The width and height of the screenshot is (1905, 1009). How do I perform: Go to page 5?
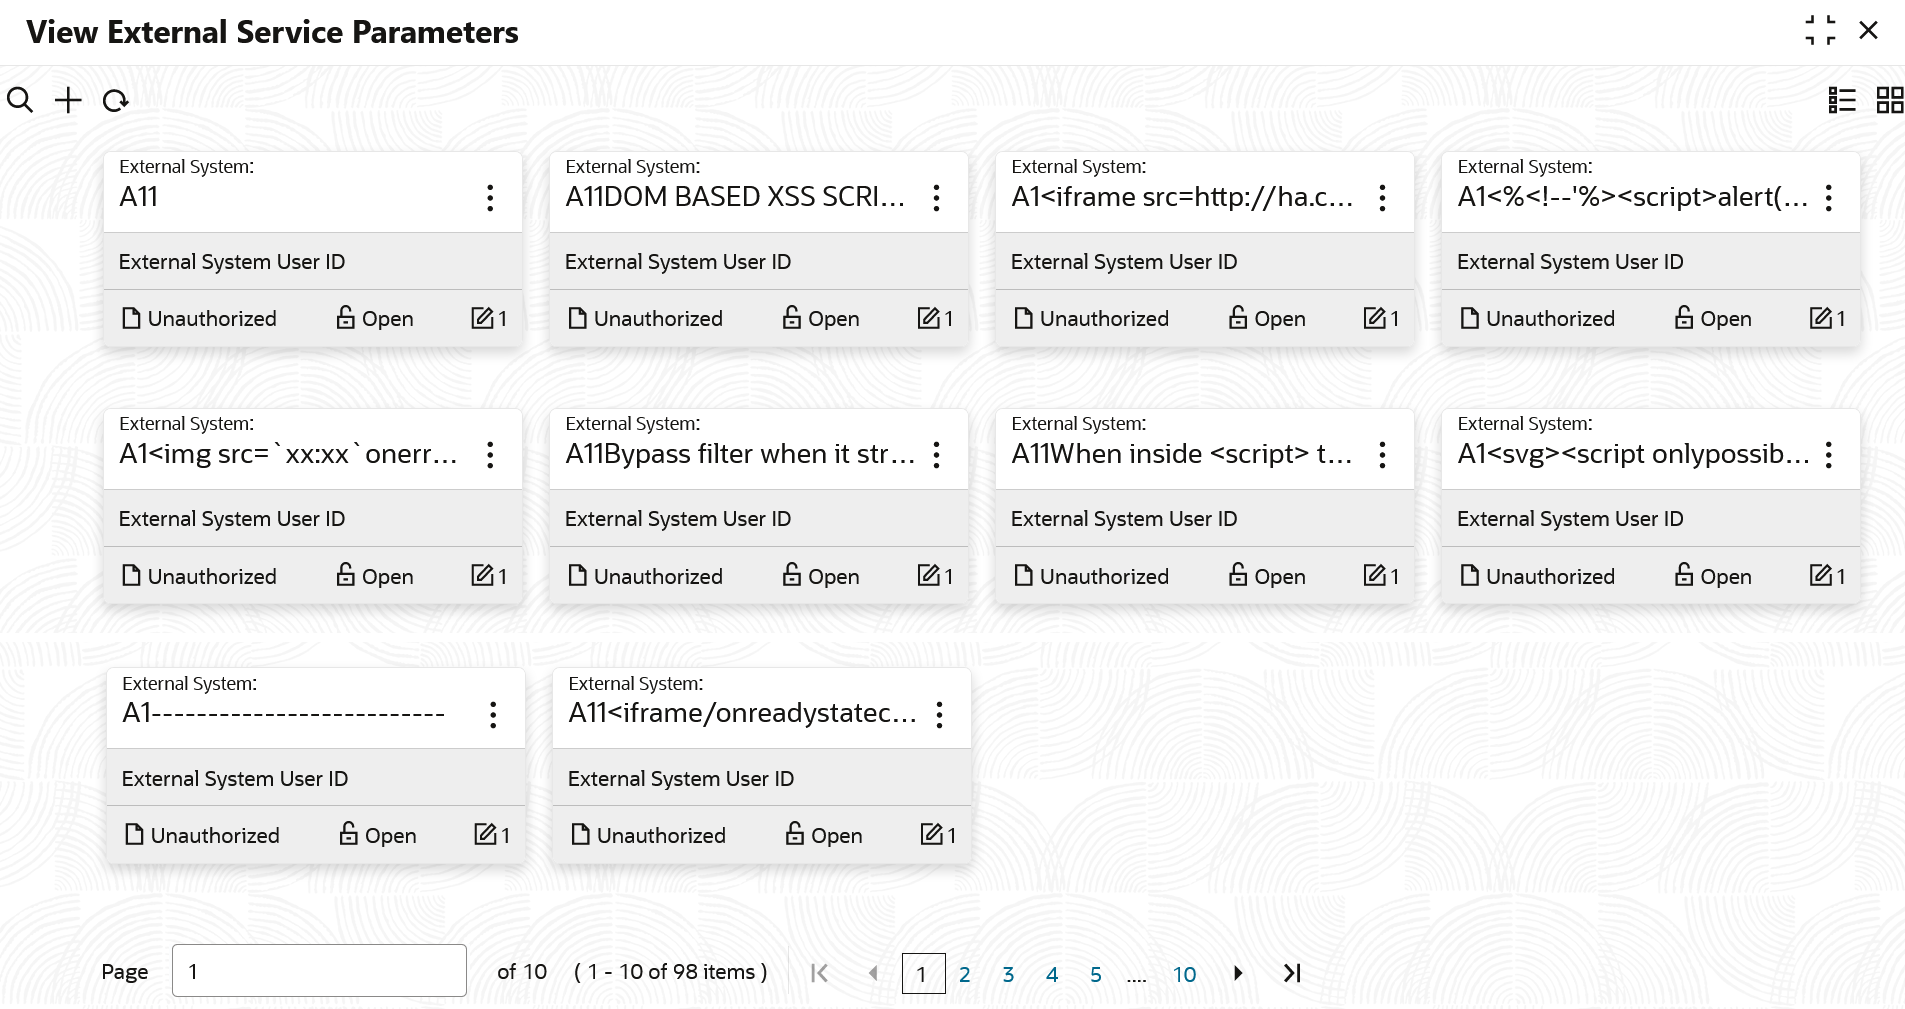[1095, 974]
